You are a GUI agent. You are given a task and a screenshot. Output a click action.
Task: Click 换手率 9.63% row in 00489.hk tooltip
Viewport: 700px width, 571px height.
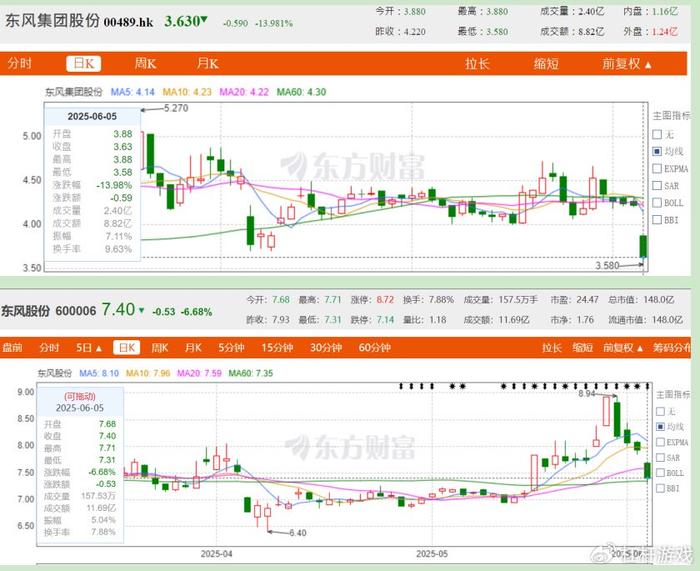click(92, 249)
